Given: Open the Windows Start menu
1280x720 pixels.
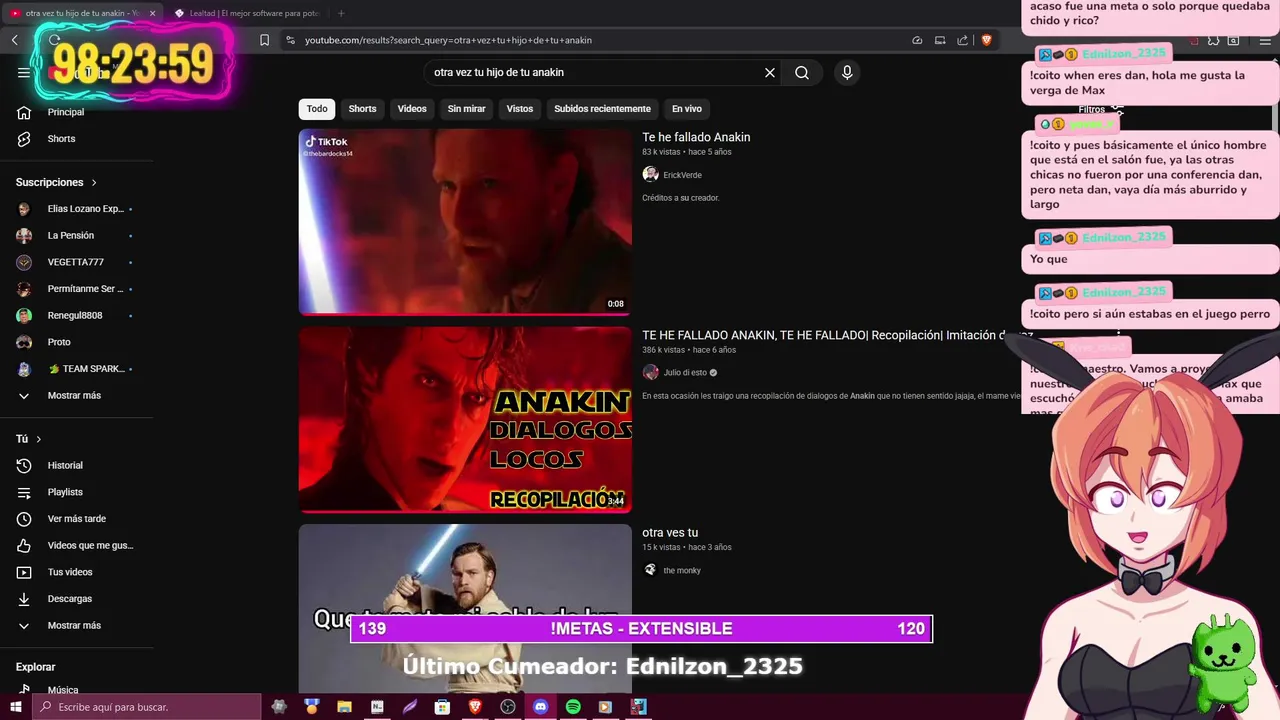Looking at the screenshot, I should click(15, 707).
